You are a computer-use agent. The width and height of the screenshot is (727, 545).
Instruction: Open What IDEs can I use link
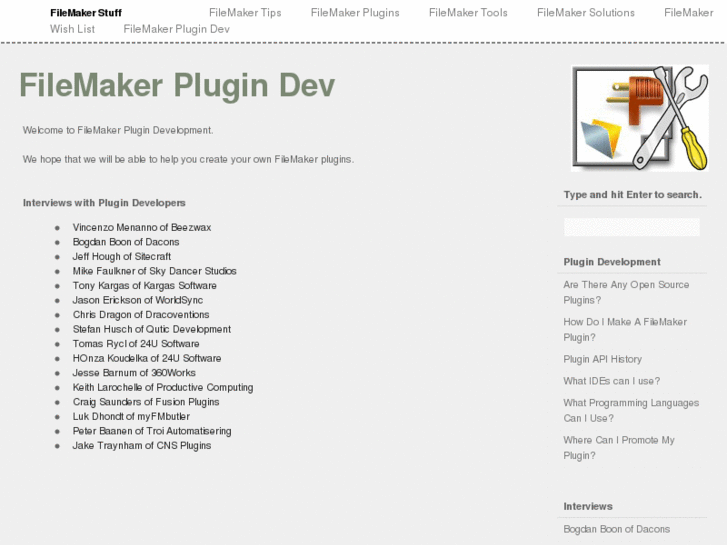pos(612,381)
